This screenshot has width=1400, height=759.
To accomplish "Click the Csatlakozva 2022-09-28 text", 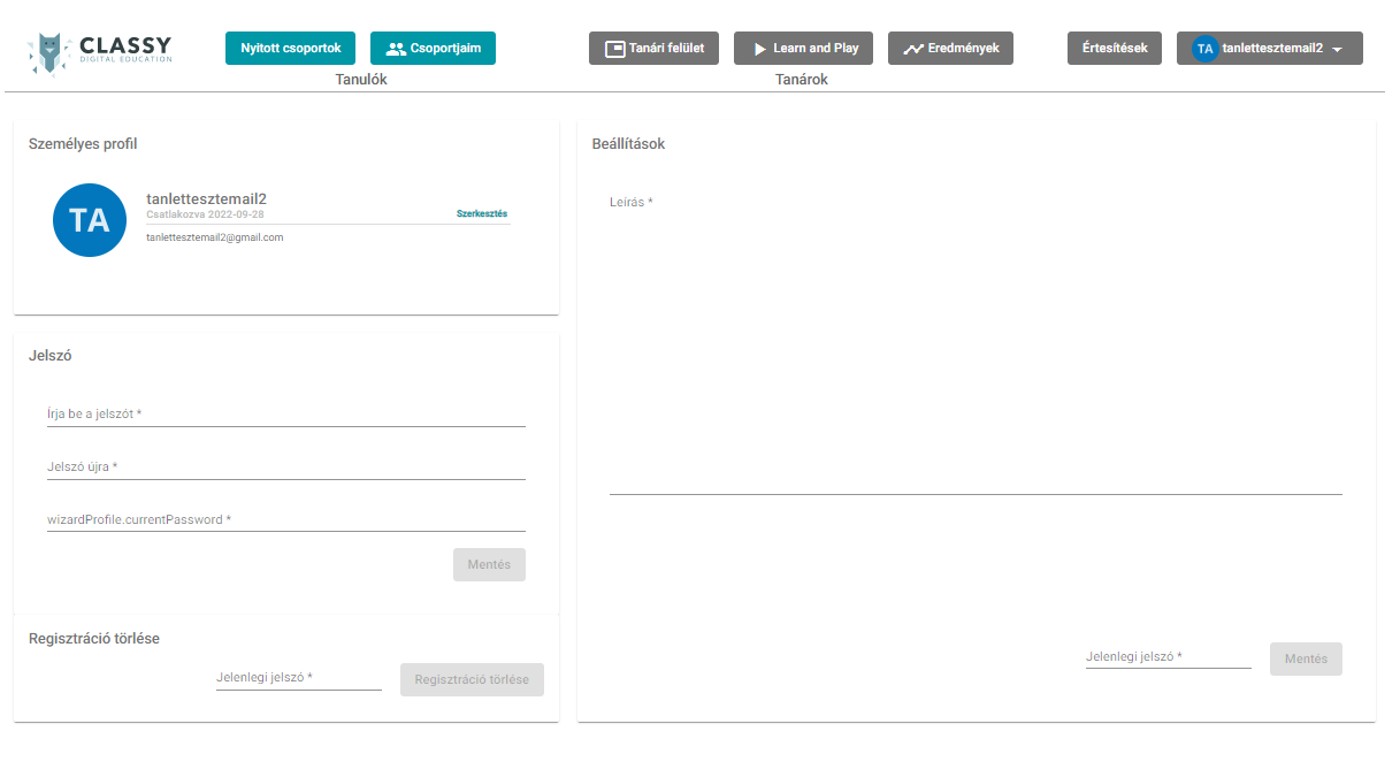I will tap(205, 215).
